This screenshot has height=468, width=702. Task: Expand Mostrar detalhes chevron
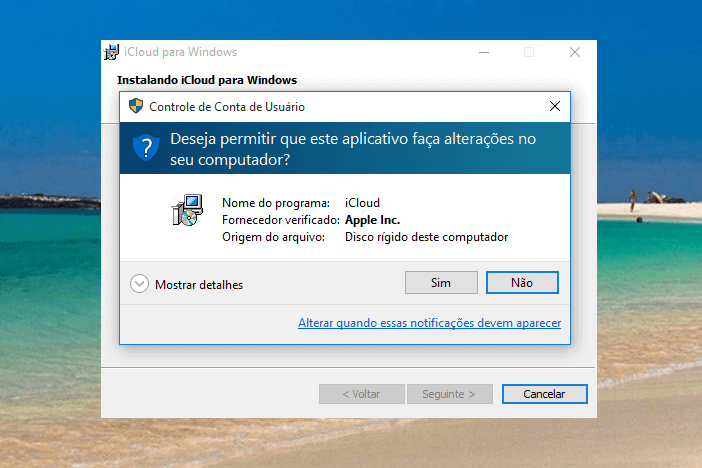(139, 284)
